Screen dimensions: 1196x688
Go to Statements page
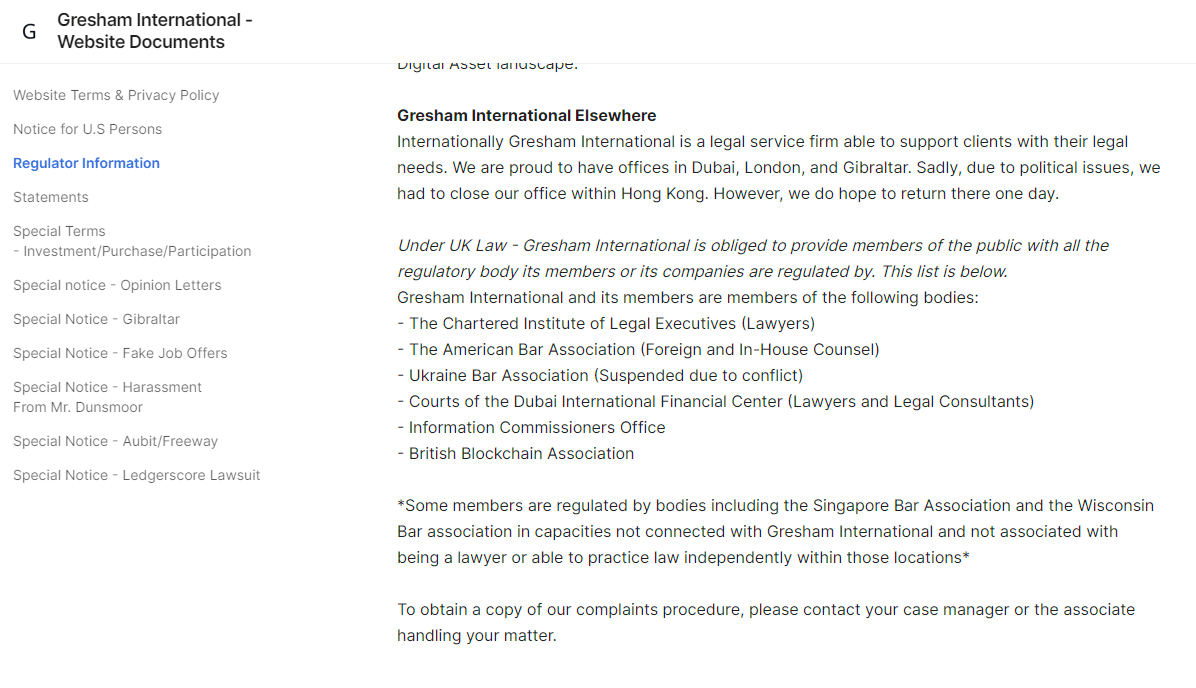click(50, 198)
